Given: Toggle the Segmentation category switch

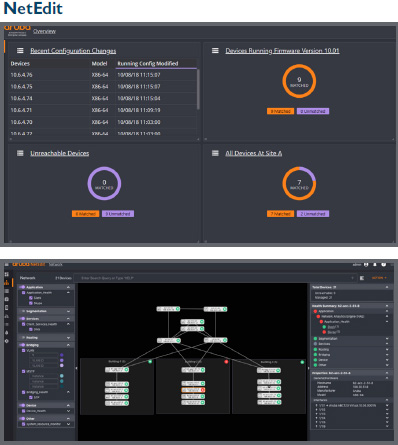Looking at the screenshot, I should click(22, 311).
